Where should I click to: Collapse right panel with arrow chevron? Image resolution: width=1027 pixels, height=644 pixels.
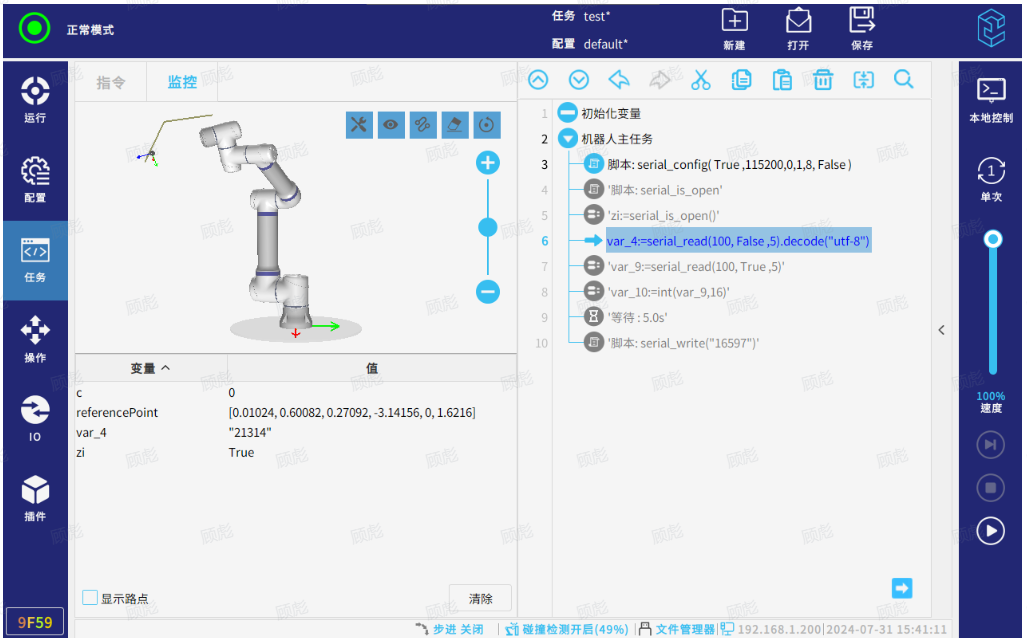point(941,330)
